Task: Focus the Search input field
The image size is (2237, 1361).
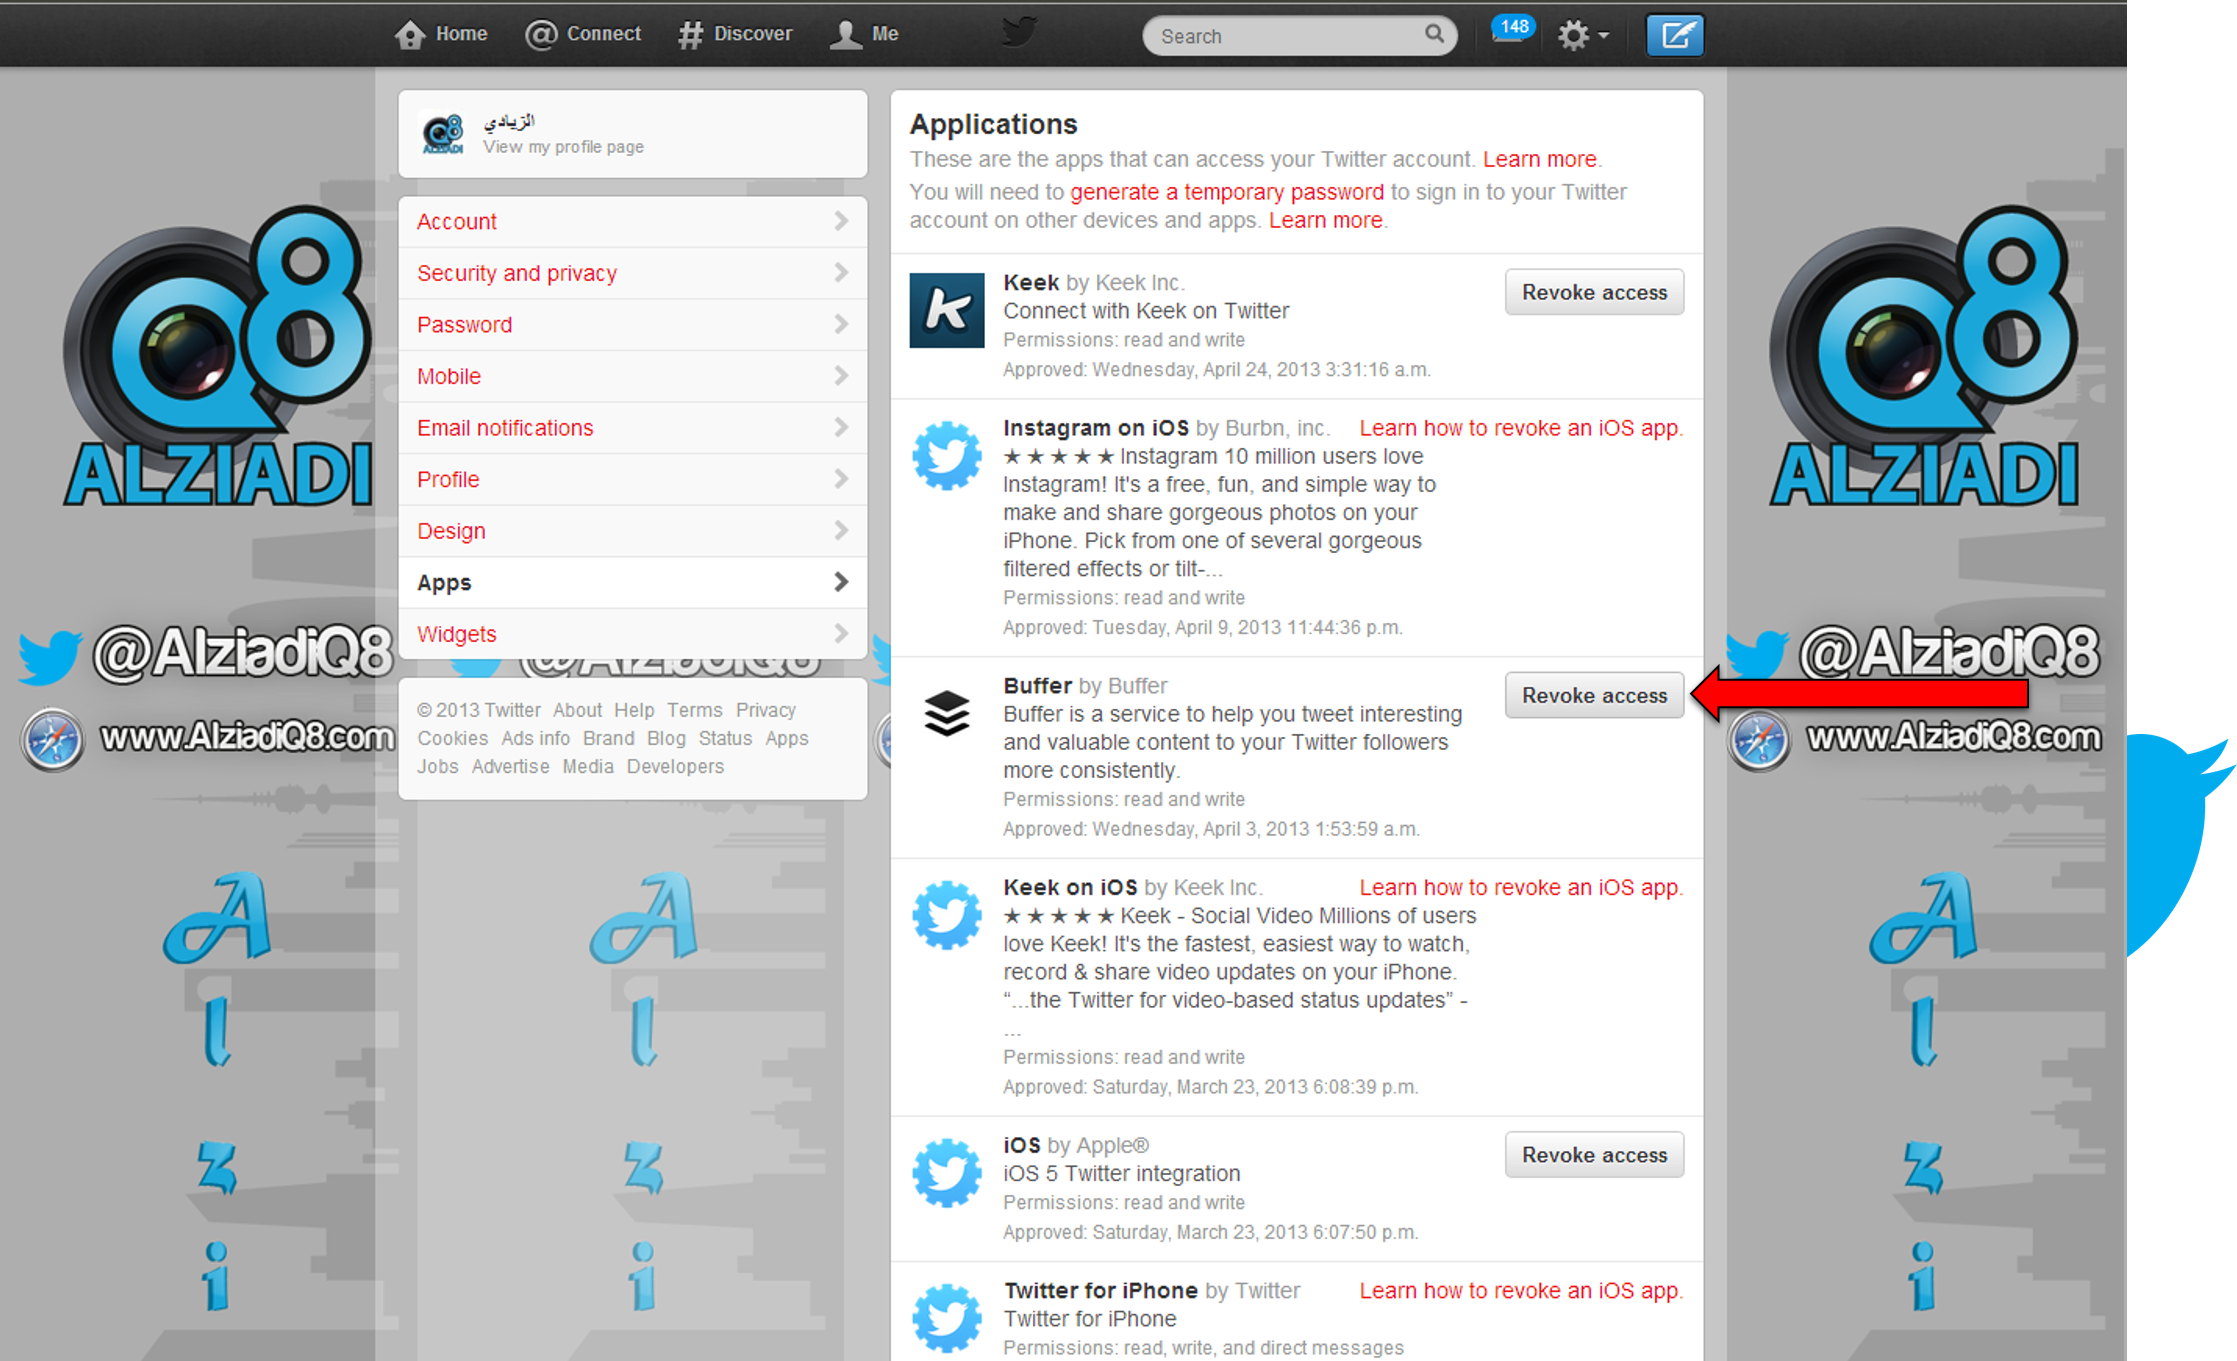Action: point(1285,36)
